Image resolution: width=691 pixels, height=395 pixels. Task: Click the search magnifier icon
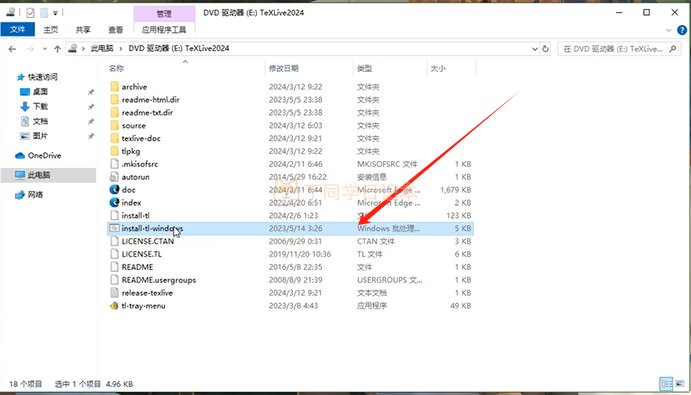672,48
